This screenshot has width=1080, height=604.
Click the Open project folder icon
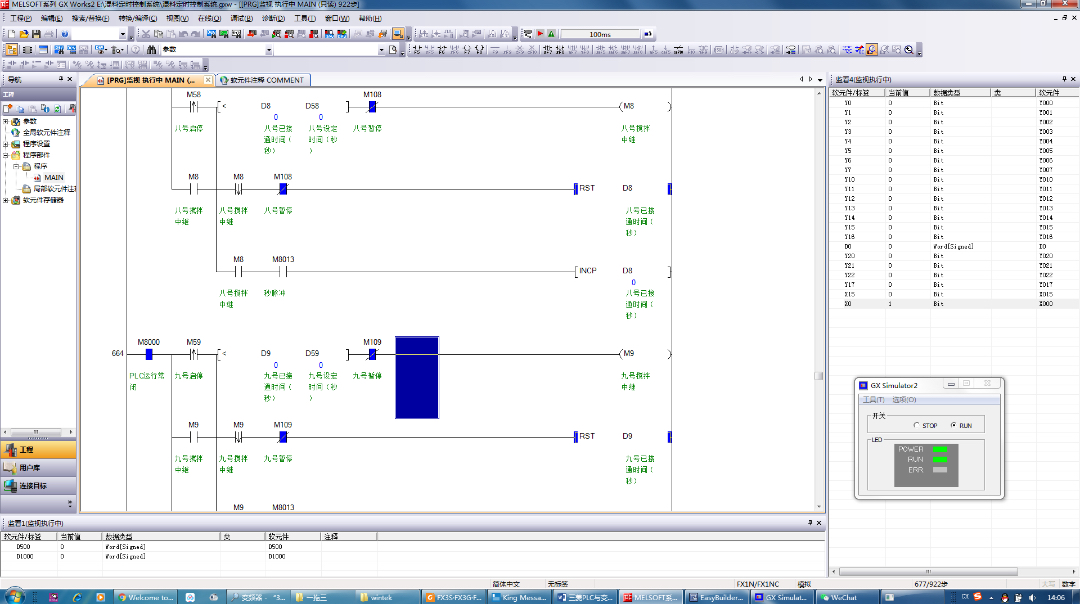(x=24, y=34)
